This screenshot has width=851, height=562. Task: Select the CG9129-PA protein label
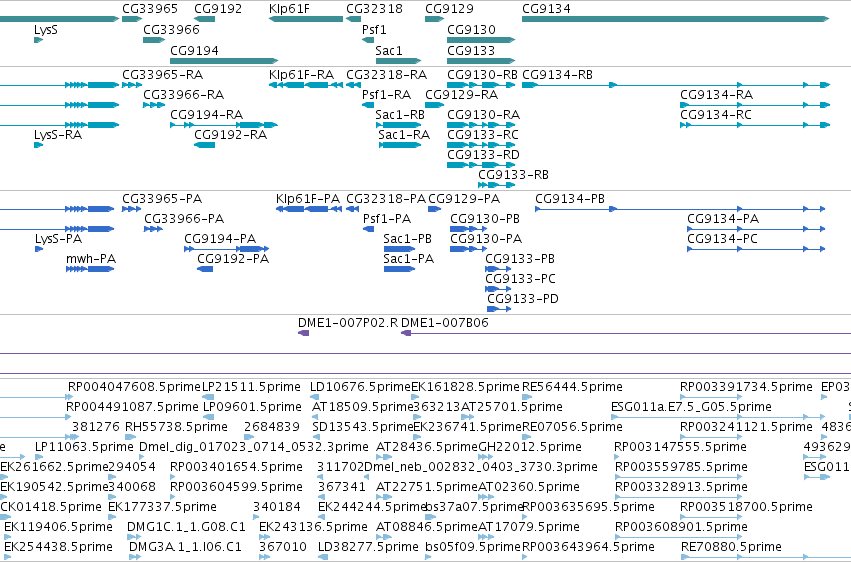tap(464, 199)
